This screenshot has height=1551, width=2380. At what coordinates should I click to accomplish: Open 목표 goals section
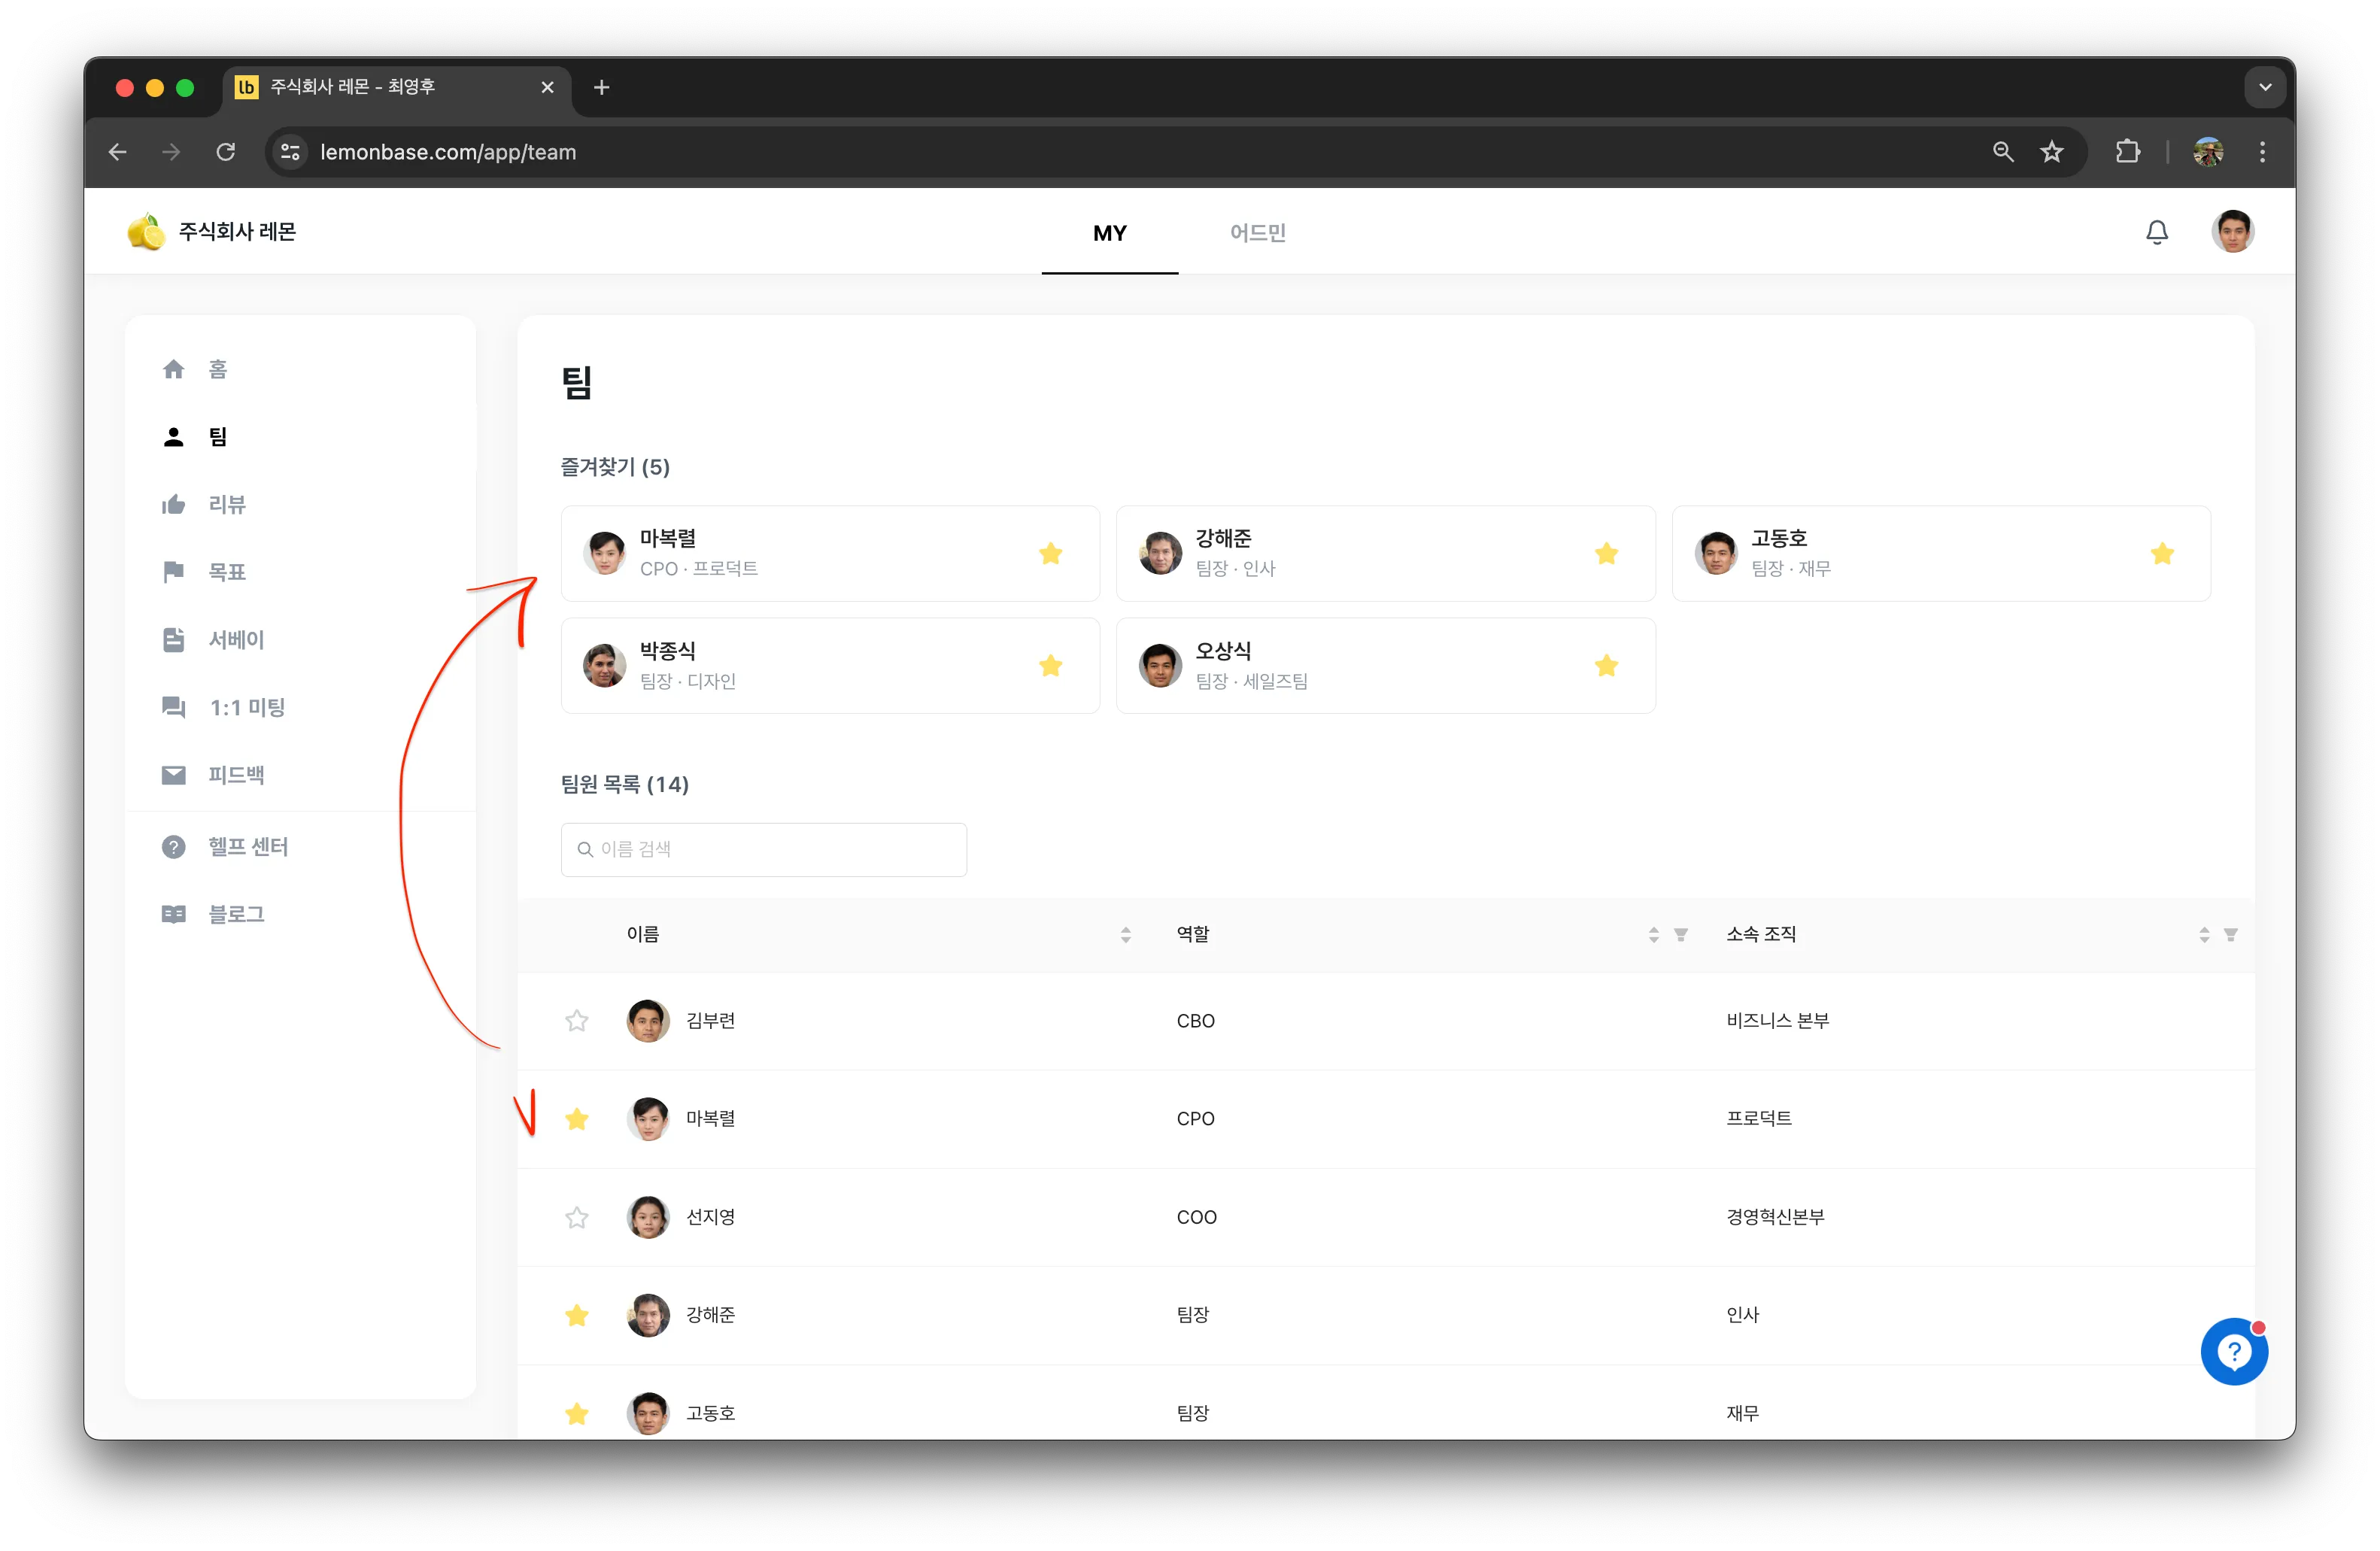[x=204, y=571]
